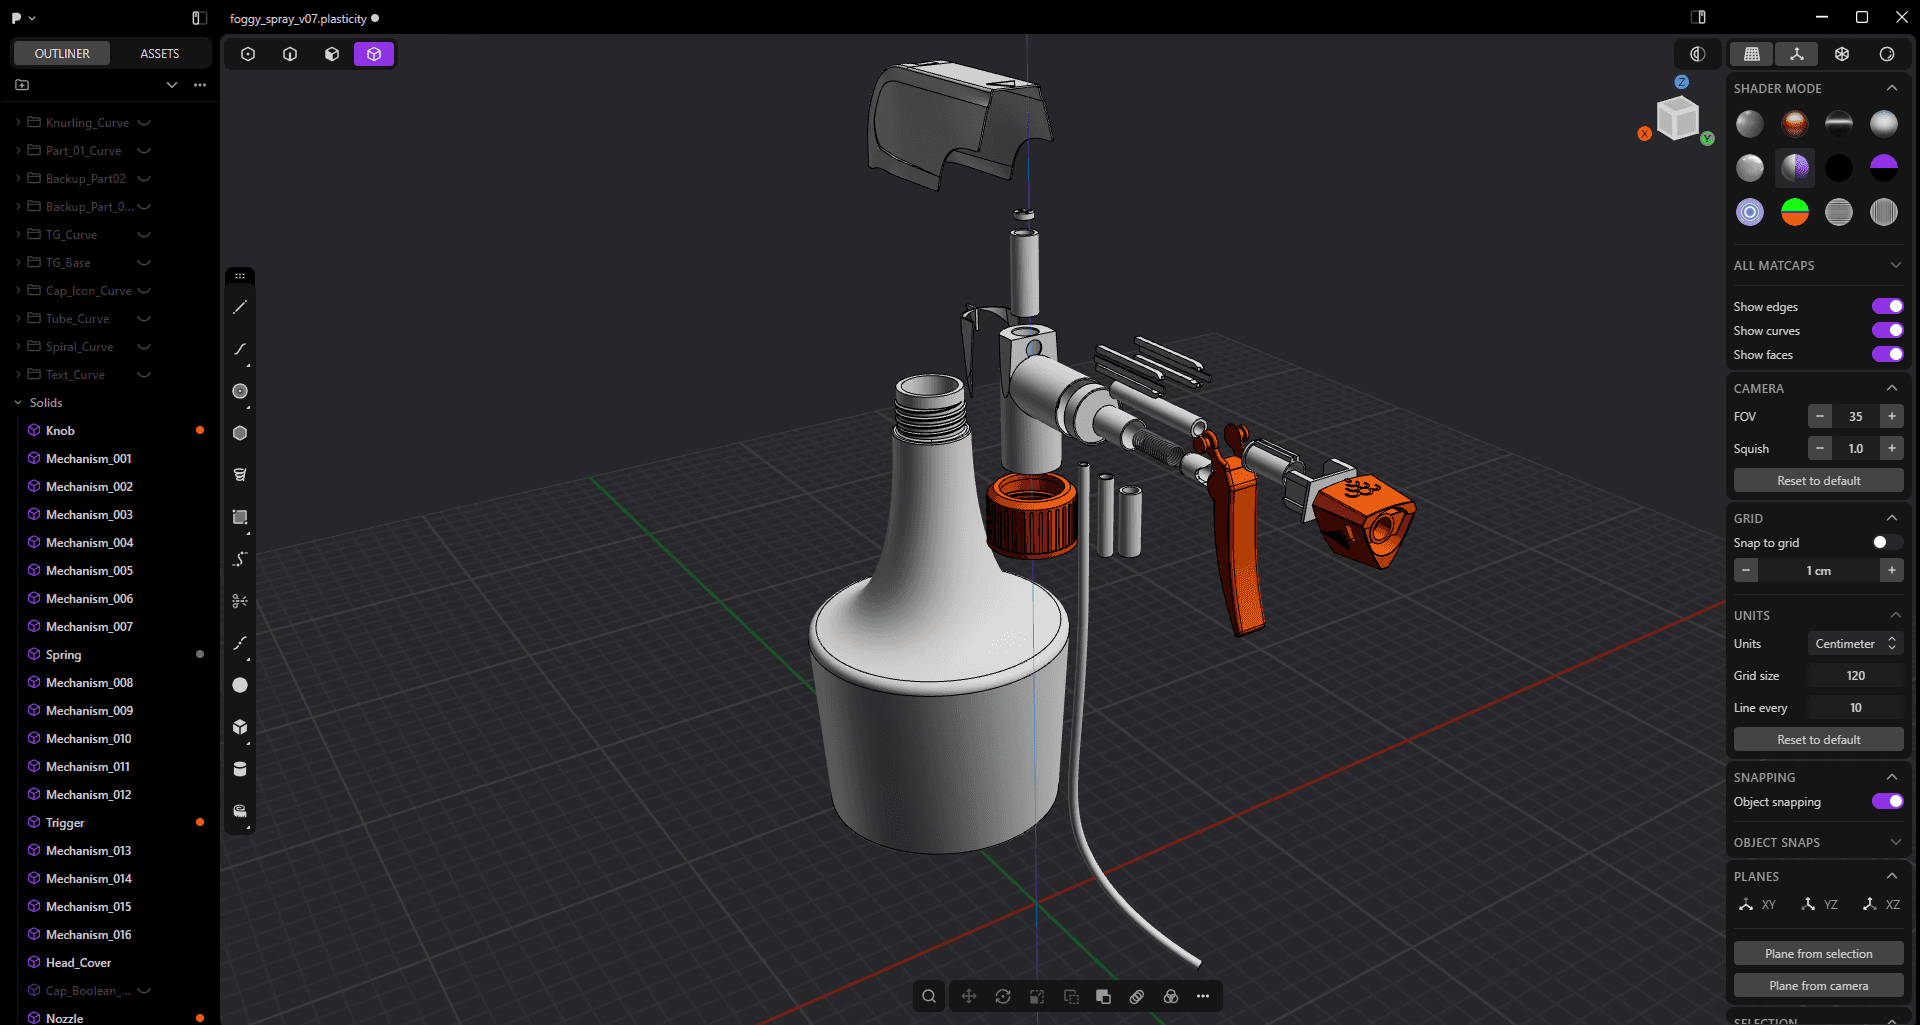Screen dimensions: 1920x1025
Task: Open the outliner chevron dropdown
Action: click(x=172, y=85)
